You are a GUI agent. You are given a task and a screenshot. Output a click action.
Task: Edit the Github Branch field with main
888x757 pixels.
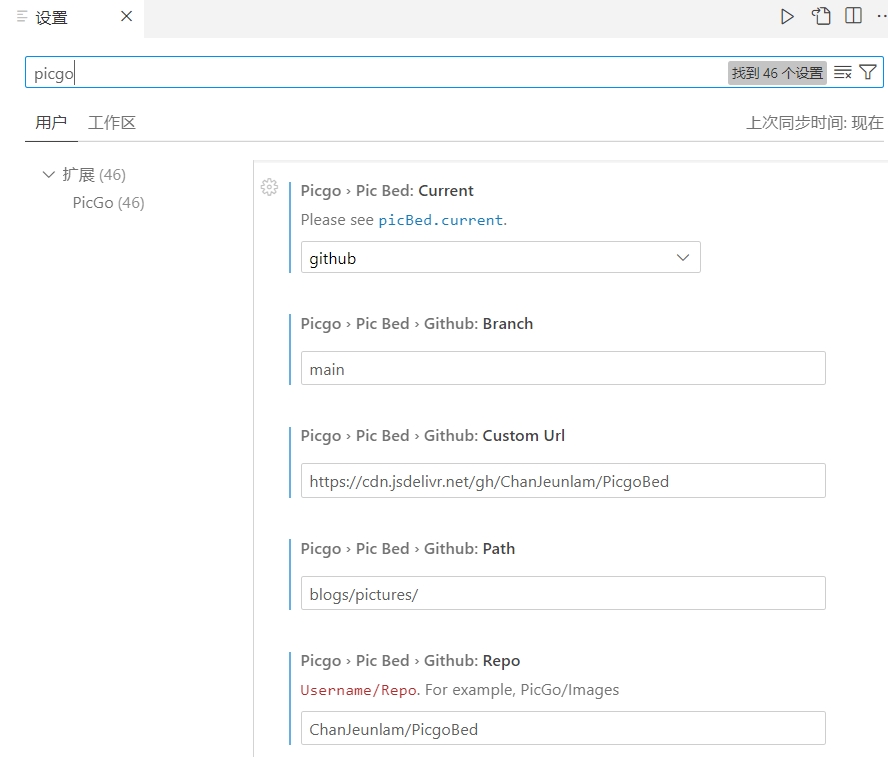click(x=563, y=369)
